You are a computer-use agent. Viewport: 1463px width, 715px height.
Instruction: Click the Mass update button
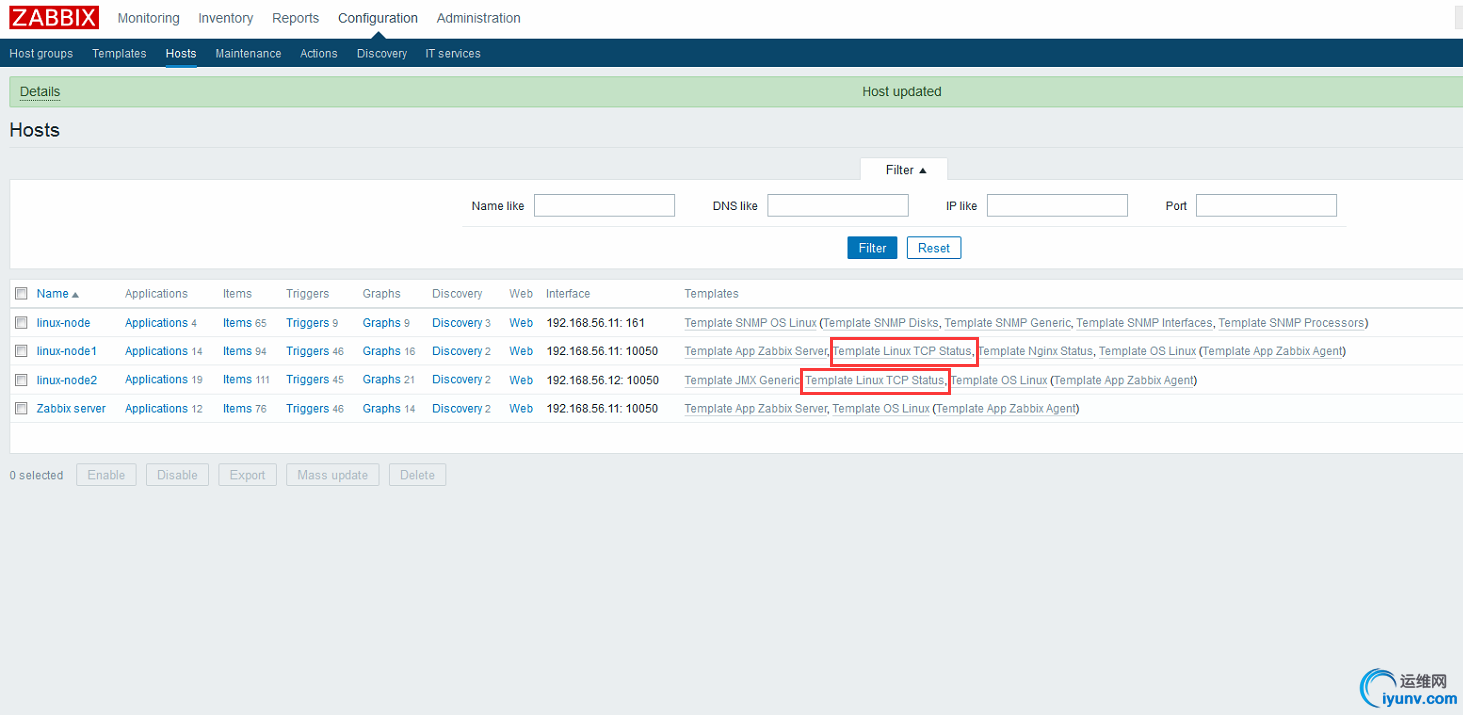tap(333, 475)
